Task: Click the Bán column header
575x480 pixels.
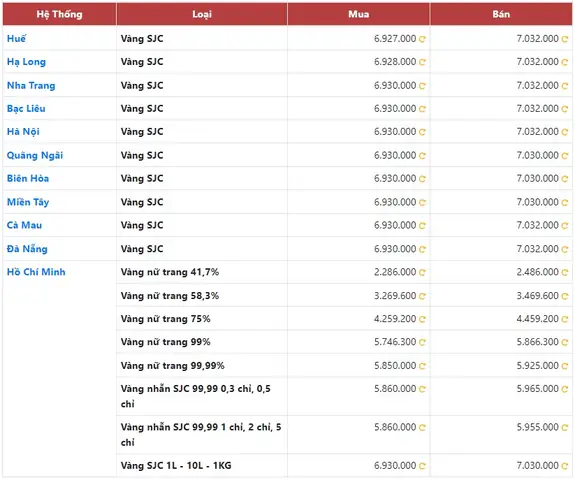Action: coord(501,14)
